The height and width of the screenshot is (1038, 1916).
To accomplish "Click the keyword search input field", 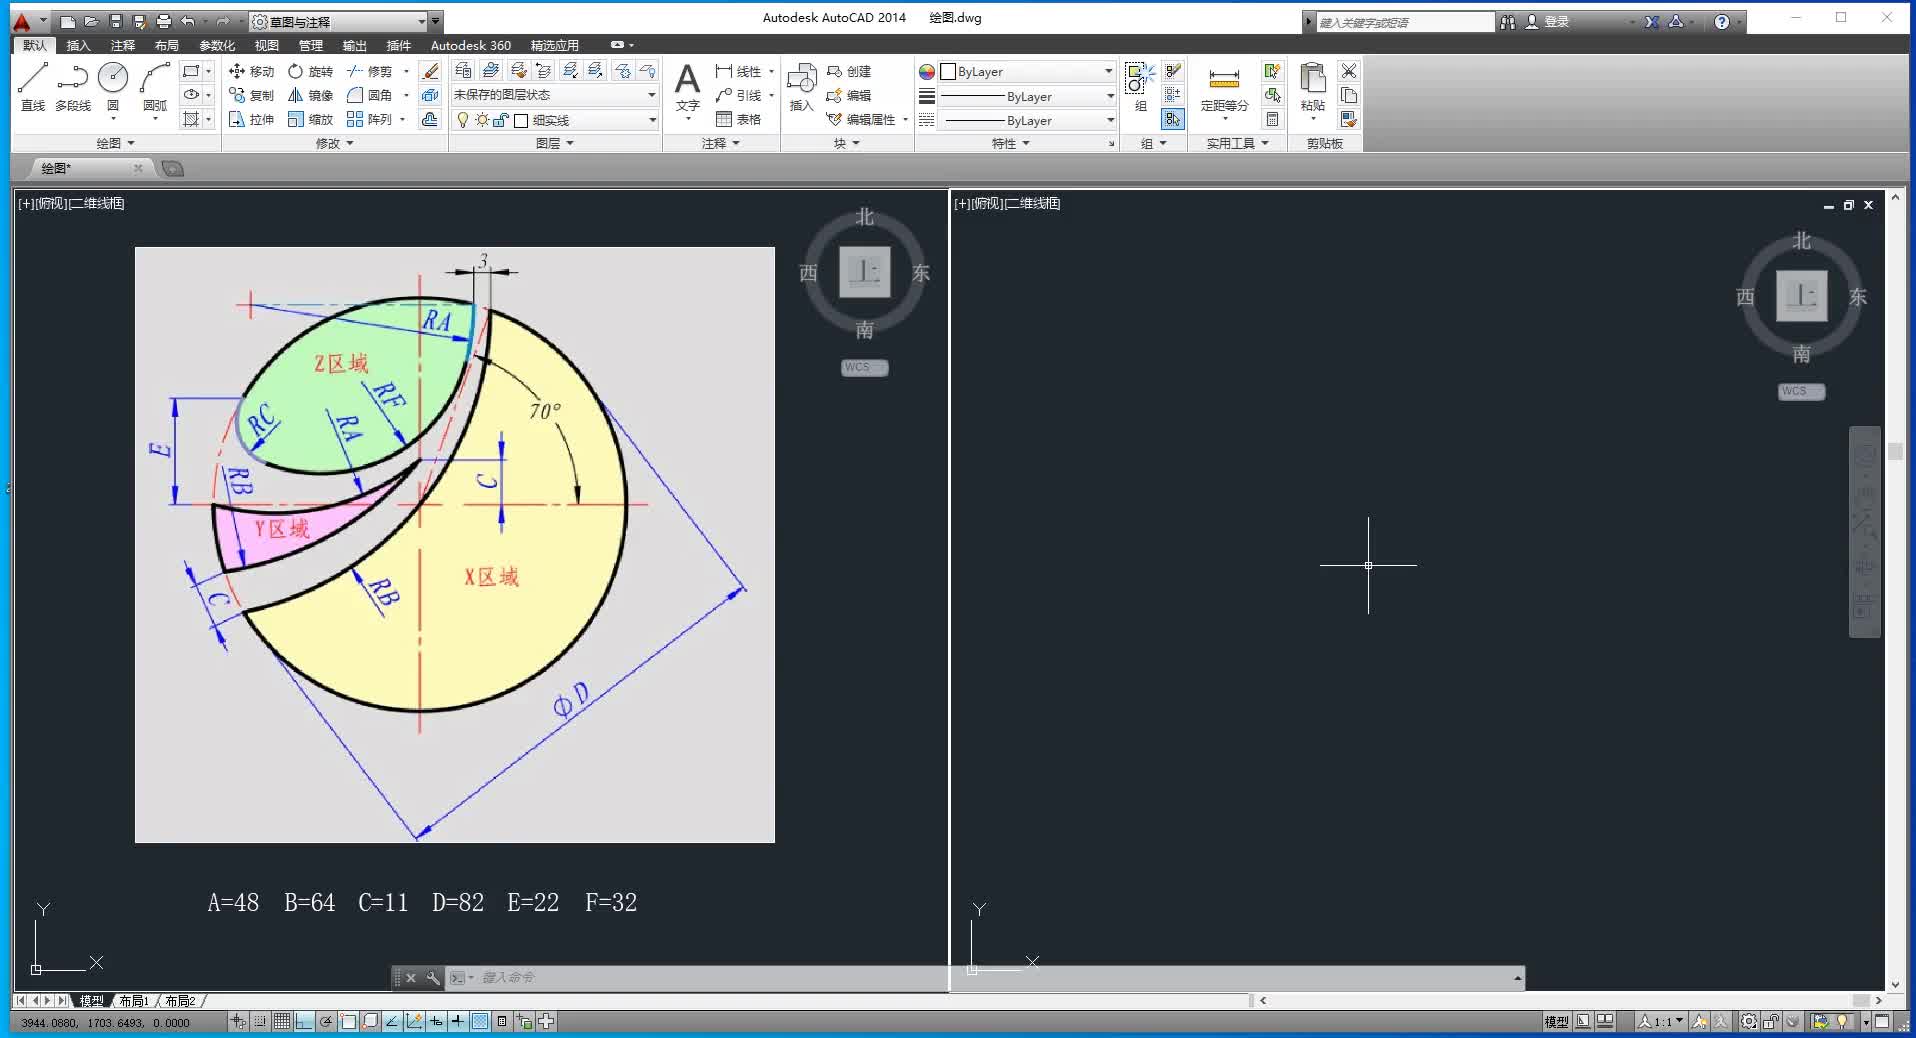I will point(1404,21).
